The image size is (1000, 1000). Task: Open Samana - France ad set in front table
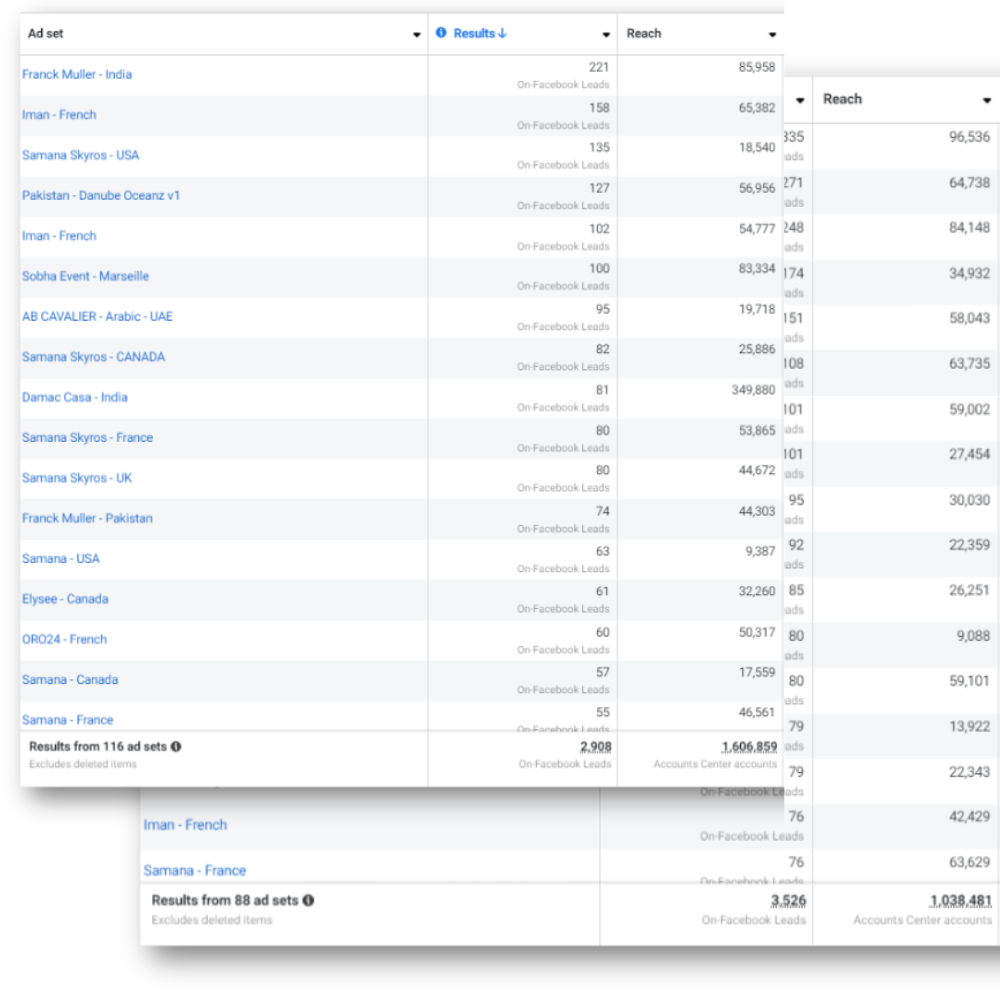click(68, 720)
